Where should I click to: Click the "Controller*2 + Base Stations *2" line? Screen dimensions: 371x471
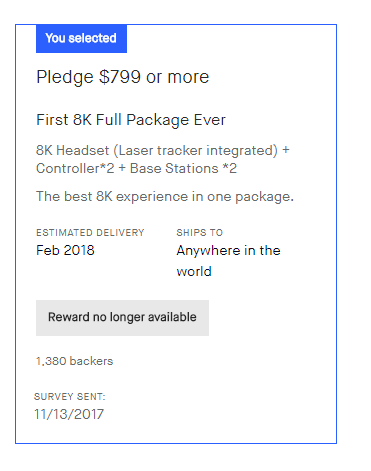click(136, 168)
